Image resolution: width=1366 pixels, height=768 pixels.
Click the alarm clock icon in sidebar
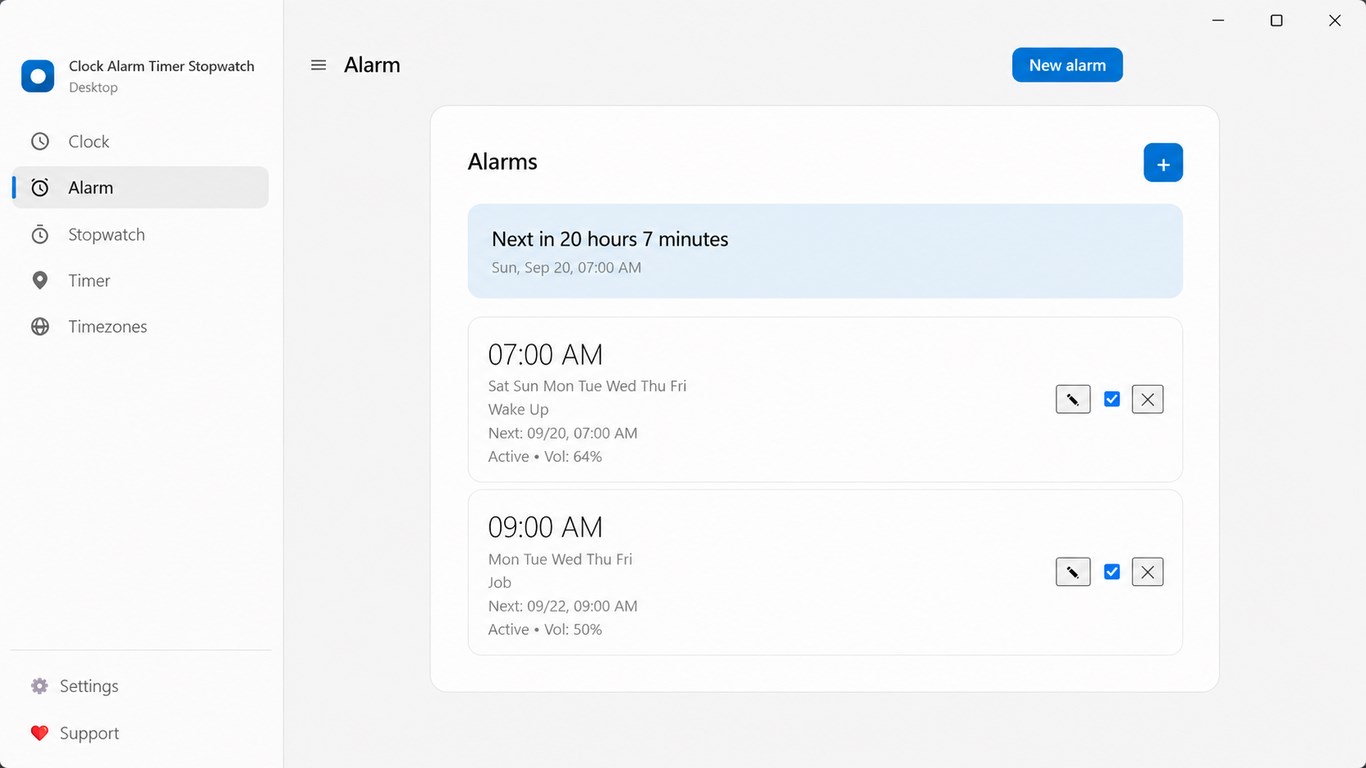(40, 188)
